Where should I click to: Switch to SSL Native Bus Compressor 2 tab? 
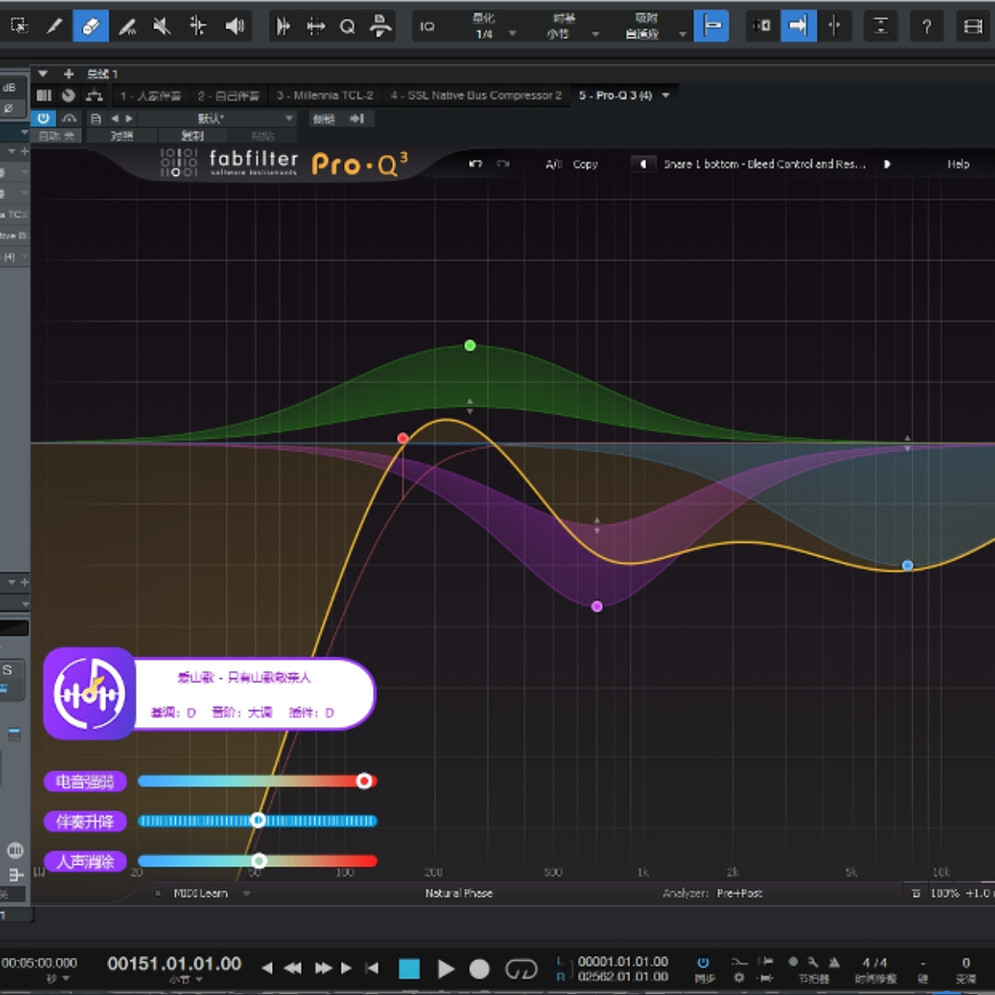click(x=475, y=95)
